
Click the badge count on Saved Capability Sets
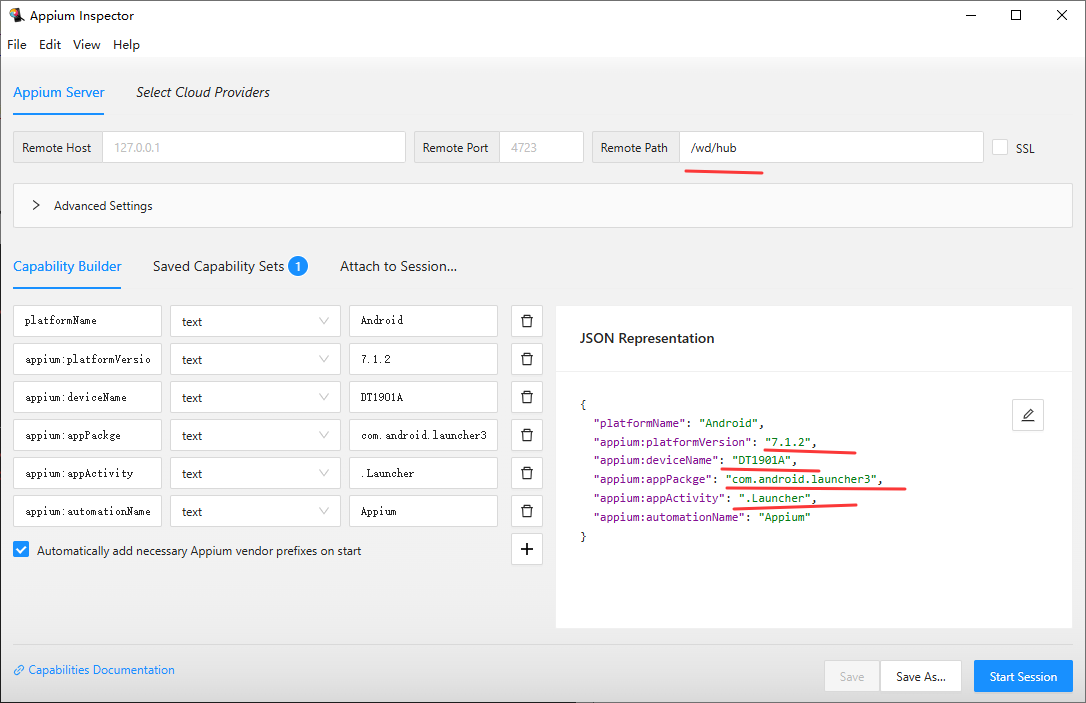pyautogui.click(x=298, y=266)
